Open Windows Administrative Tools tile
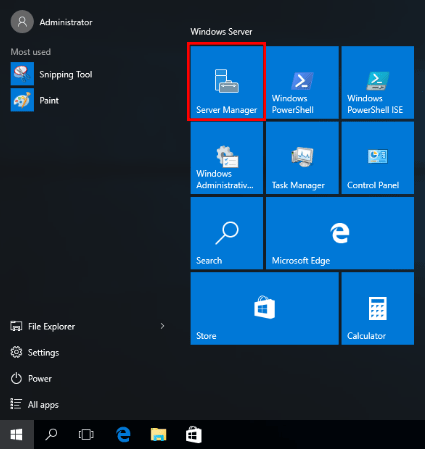425x449 pixels. tap(227, 158)
